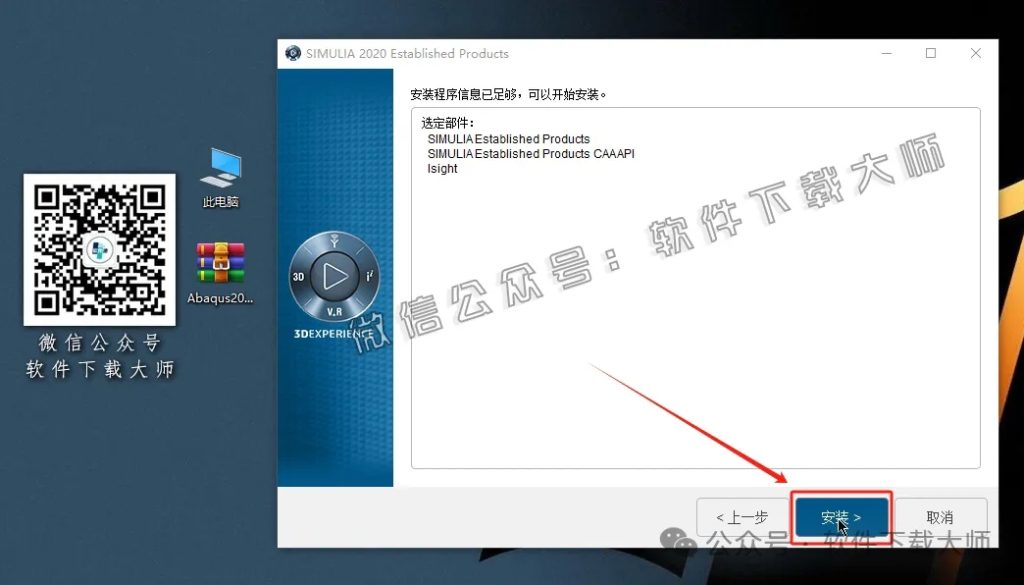Image resolution: width=1024 pixels, height=585 pixels.
Task: Click the 3DEXPERIENCE play button logo
Action: pos(335,273)
